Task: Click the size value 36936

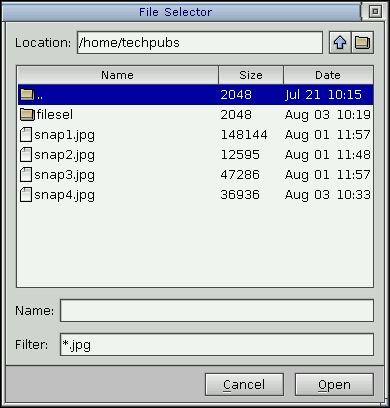Action: click(x=240, y=195)
